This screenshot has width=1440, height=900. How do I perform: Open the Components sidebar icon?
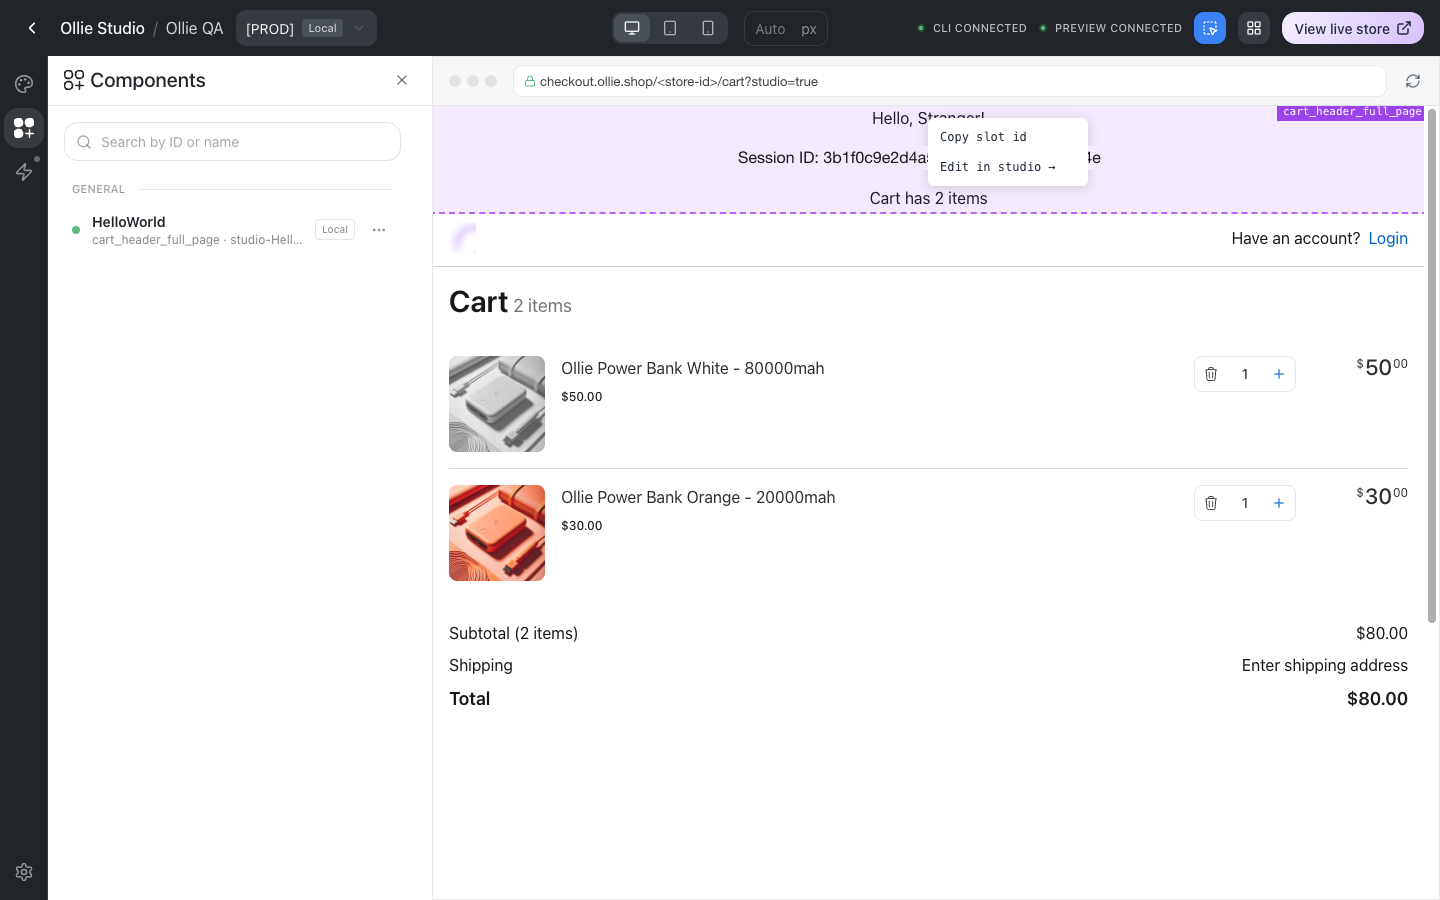point(24,128)
